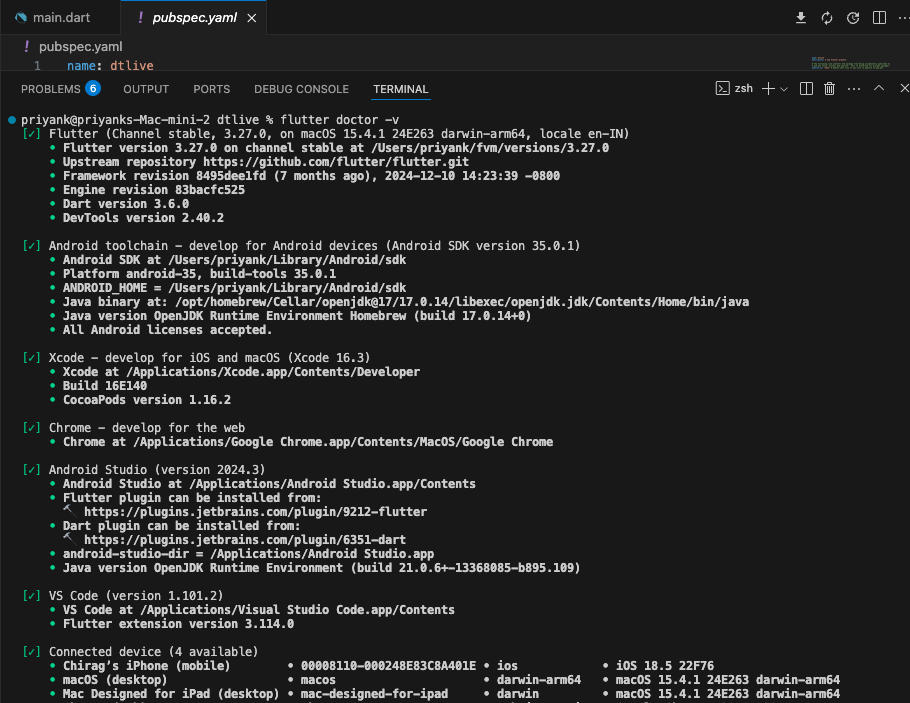Click the 'Chrome - develop for the web' heading
Image resolution: width=910 pixels, height=703 pixels.
coord(147,428)
